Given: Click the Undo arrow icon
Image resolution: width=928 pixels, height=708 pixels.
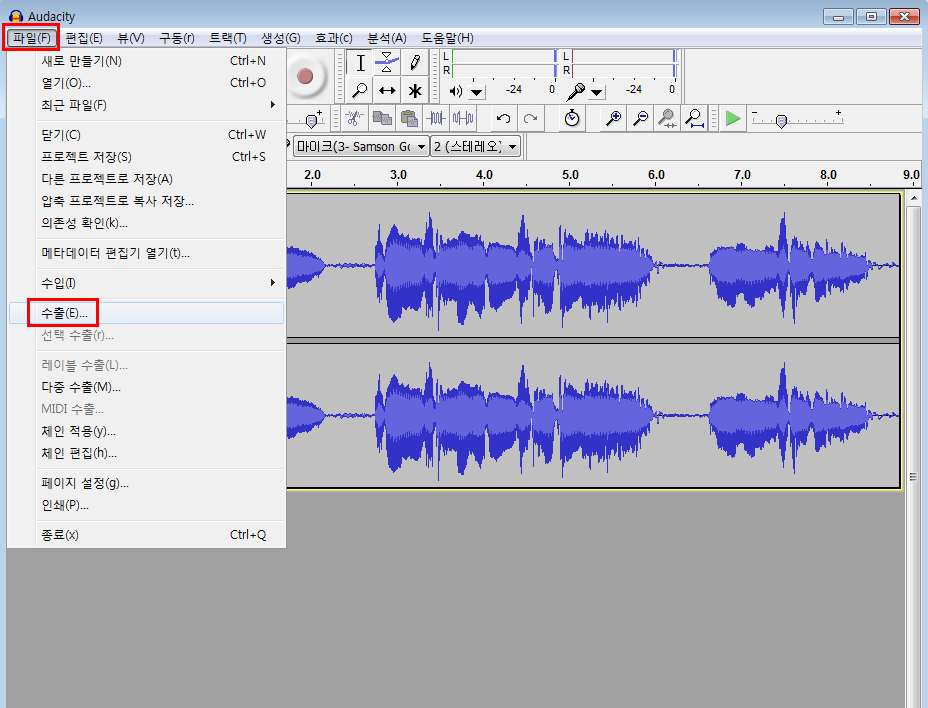Looking at the screenshot, I should (x=503, y=118).
